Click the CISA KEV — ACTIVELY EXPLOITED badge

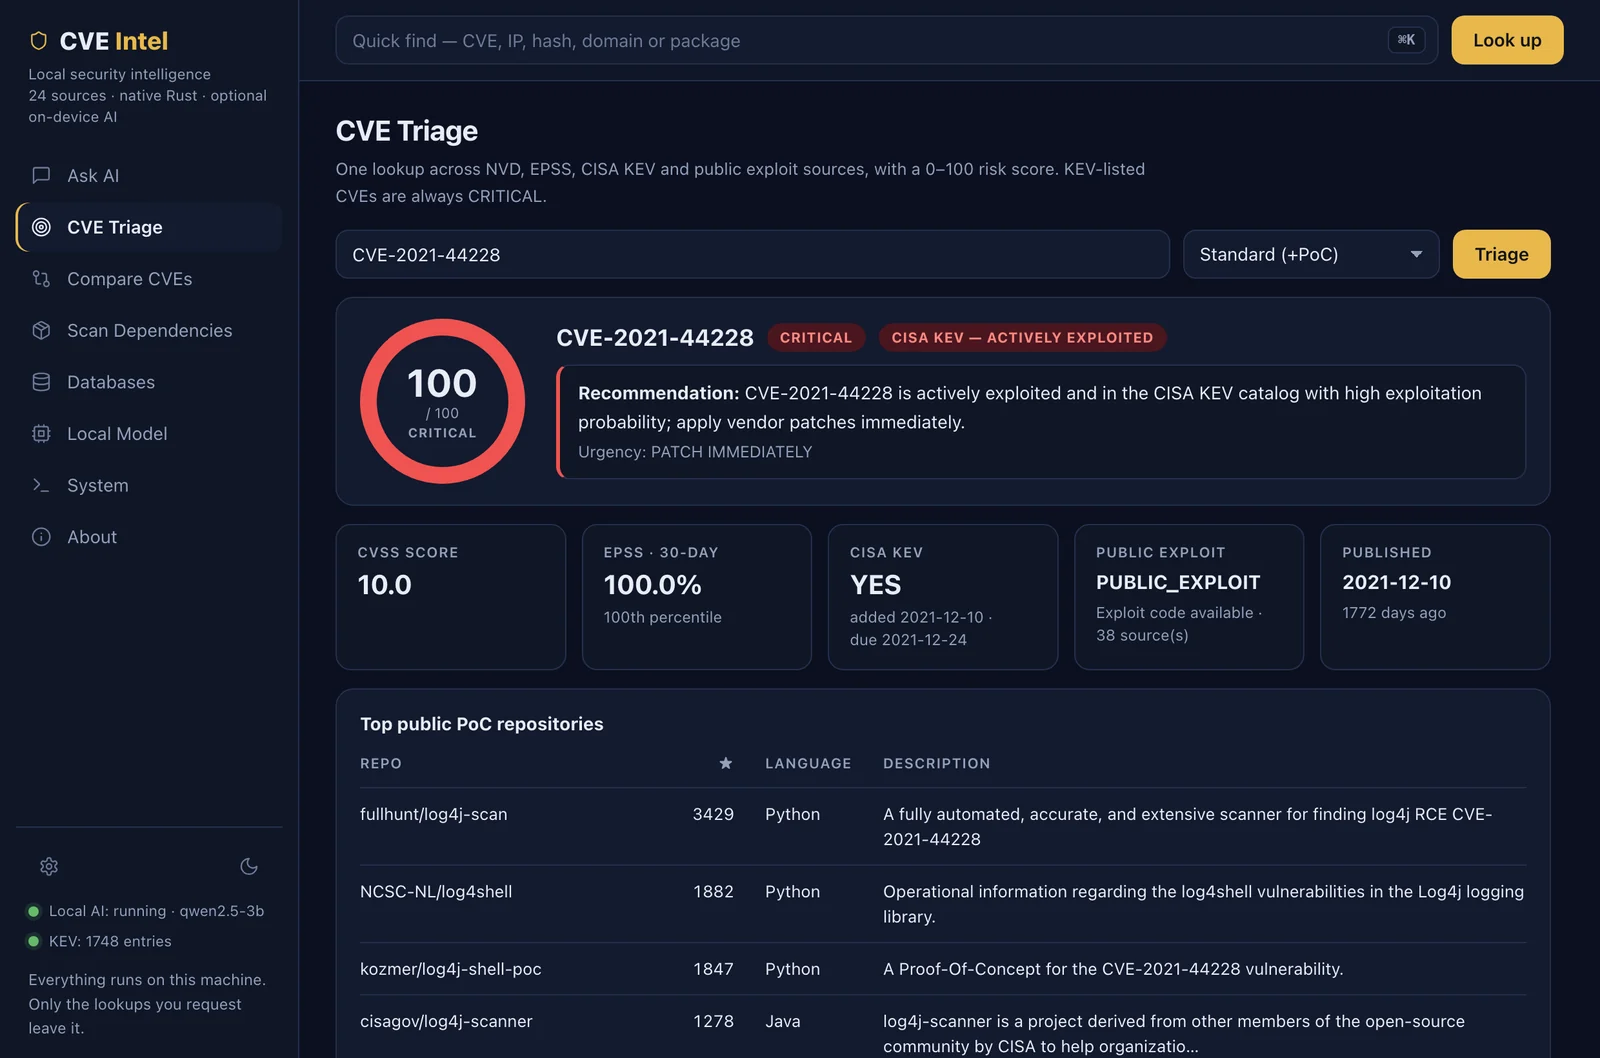point(1022,338)
